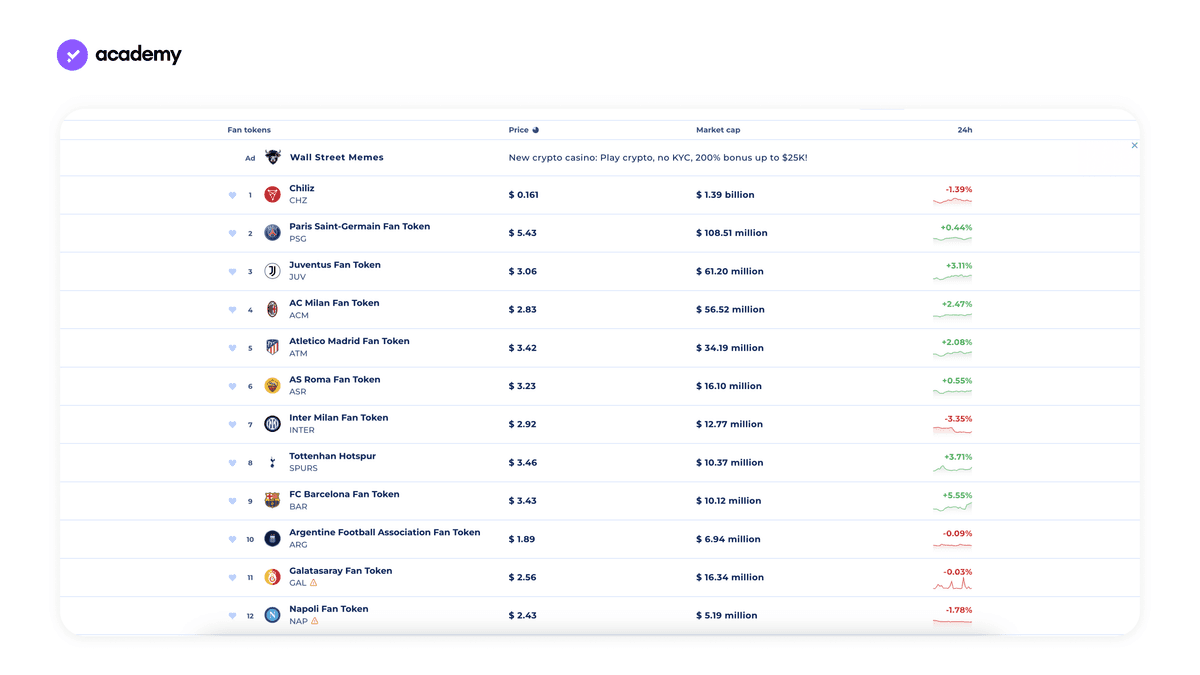The width and height of the screenshot is (1200, 675).
Task: Sort by the Price column header
Action: tap(518, 130)
